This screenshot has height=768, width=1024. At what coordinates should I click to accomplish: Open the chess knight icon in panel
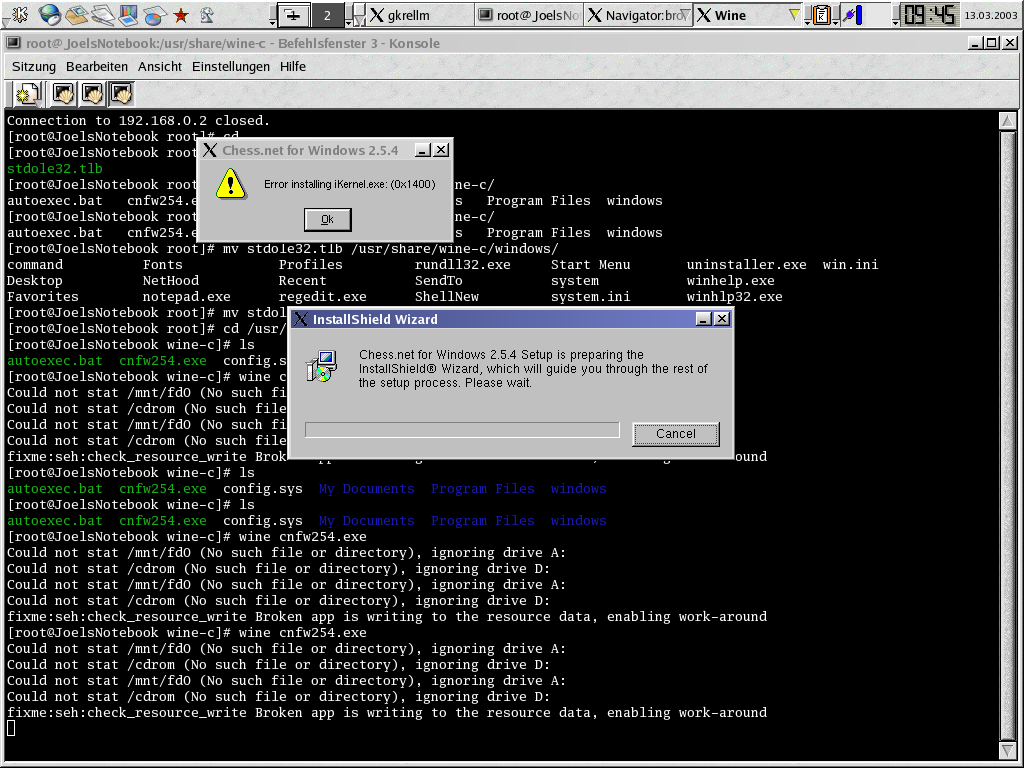point(207,15)
